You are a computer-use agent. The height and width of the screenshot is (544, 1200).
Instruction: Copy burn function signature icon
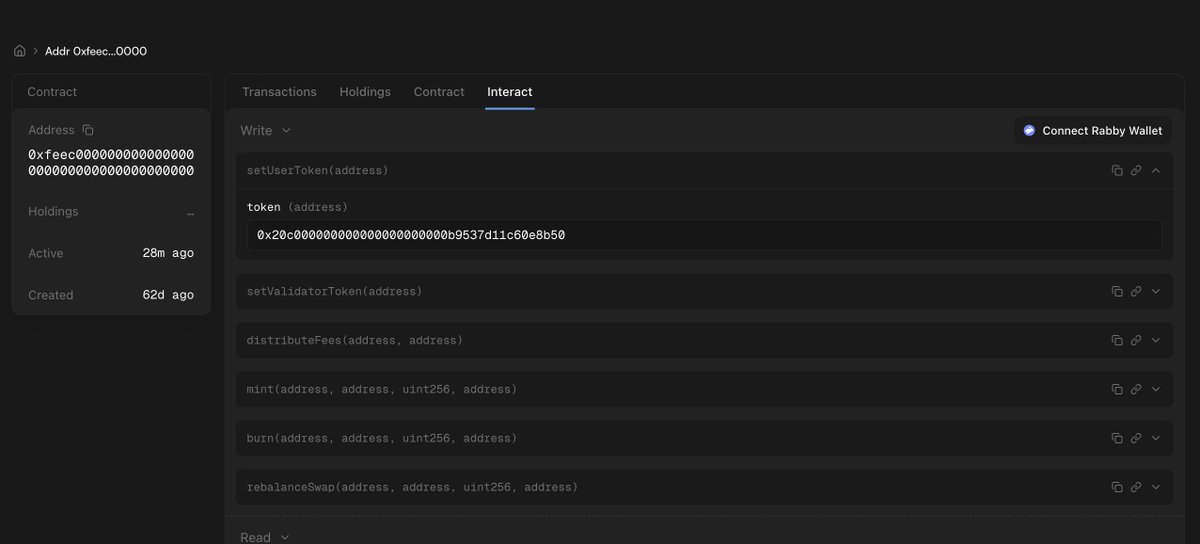pos(1117,438)
